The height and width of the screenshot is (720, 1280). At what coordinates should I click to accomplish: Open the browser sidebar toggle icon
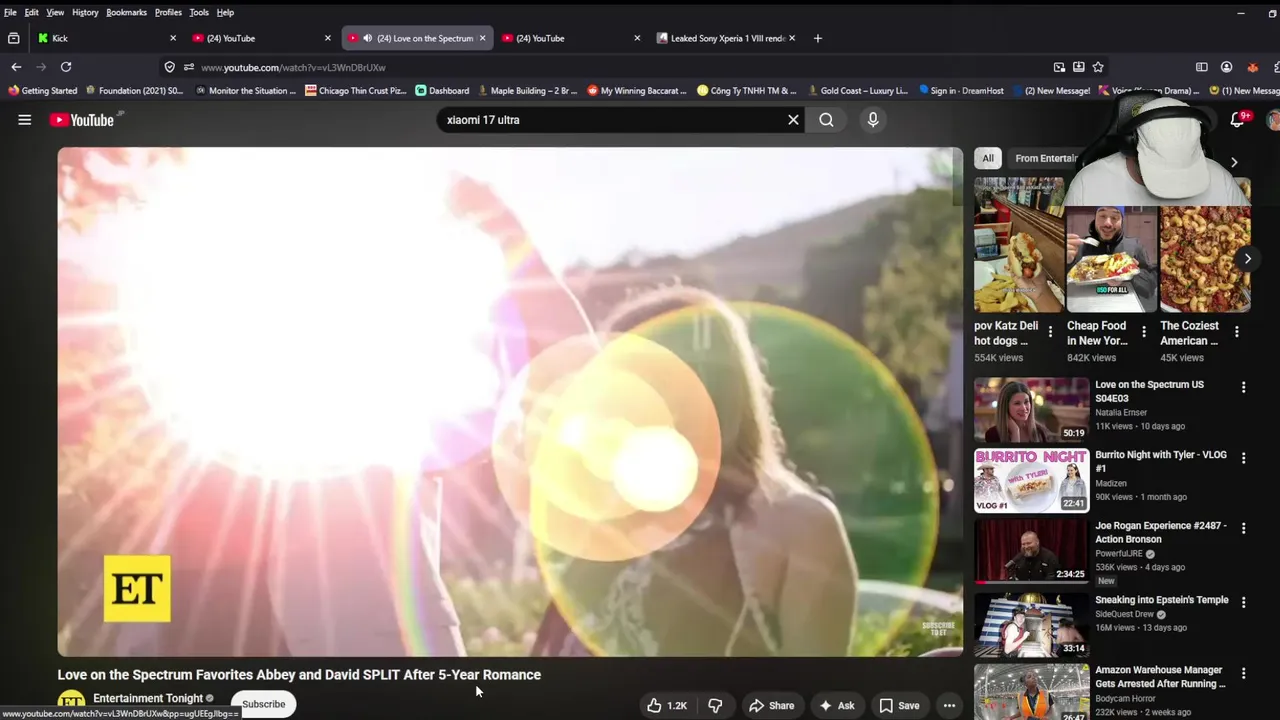tap(1202, 67)
